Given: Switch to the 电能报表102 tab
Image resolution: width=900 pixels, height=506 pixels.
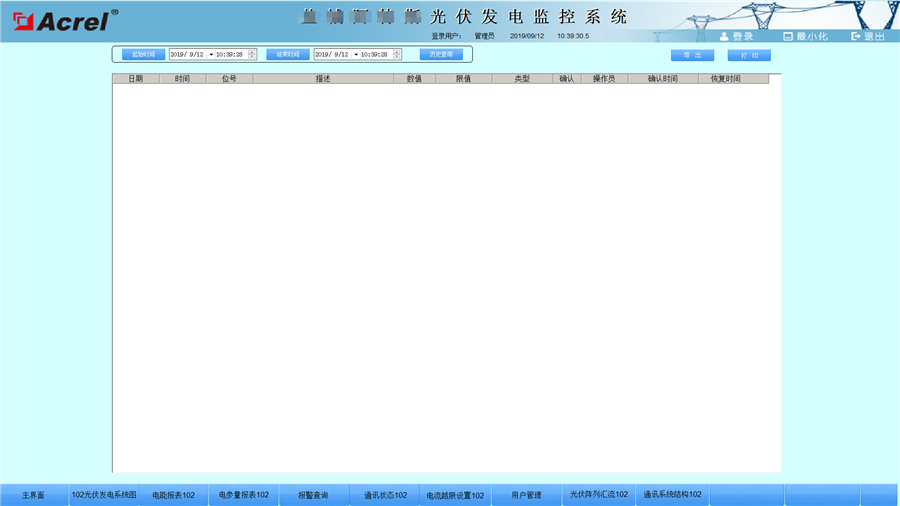Looking at the screenshot, I should [173, 495].
